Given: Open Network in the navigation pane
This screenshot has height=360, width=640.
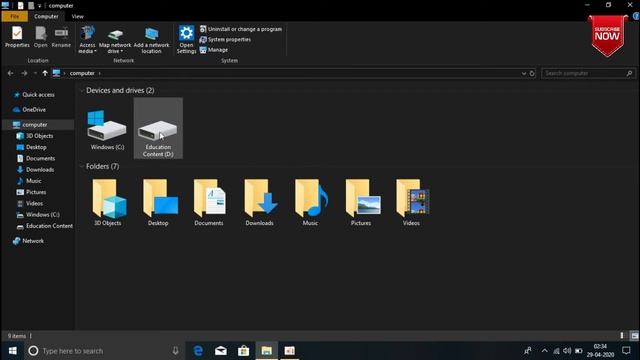Looking at the screenshot, I should pos(33,241).
